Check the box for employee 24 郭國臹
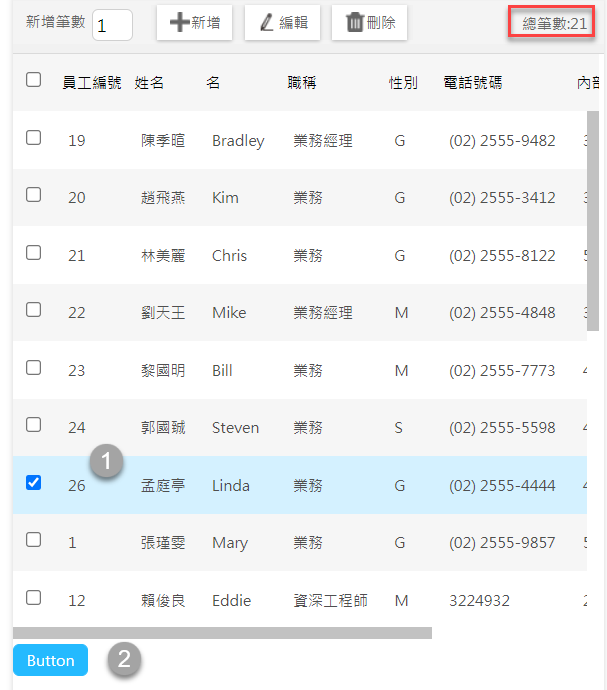This screenshot has width=607, height=690. [x=33, y=425]
